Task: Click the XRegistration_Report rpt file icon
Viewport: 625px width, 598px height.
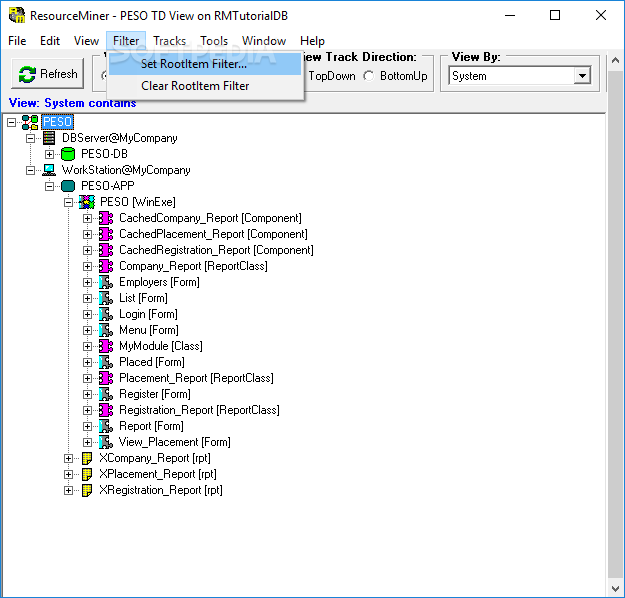Action: [87, 490]
